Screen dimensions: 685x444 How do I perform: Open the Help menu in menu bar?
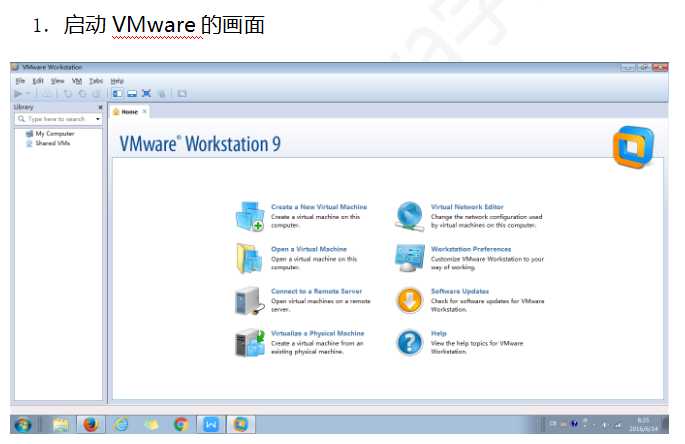(x=117, y=81)
